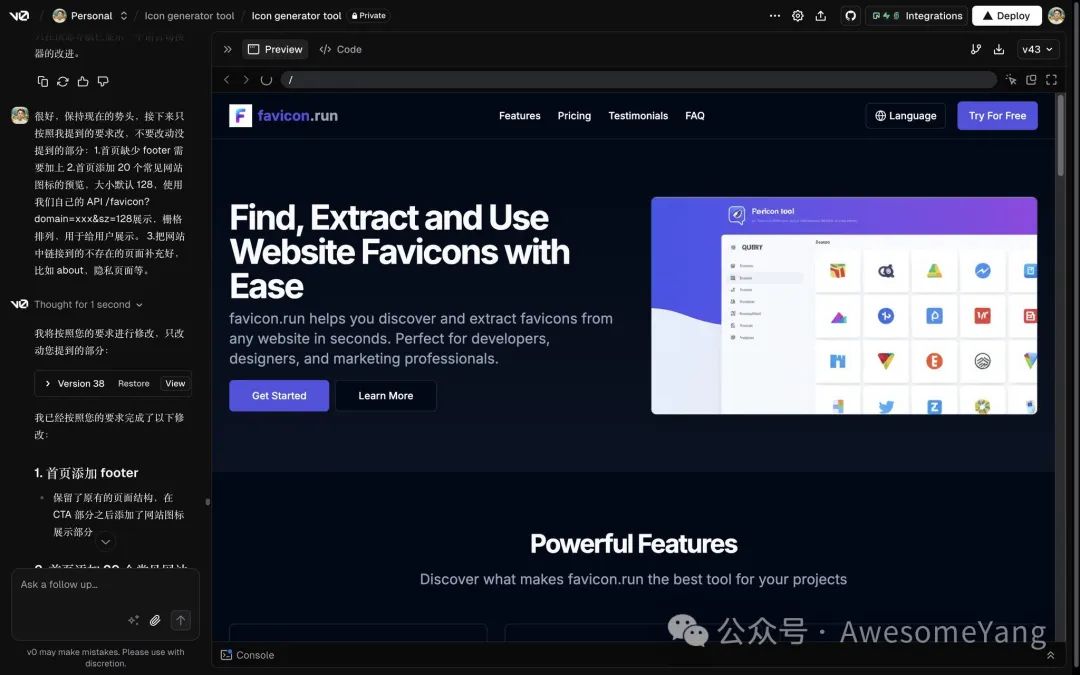This screenshot has width=1080, height=675.
Task: Send the message with arrow button
Action: 180,621
